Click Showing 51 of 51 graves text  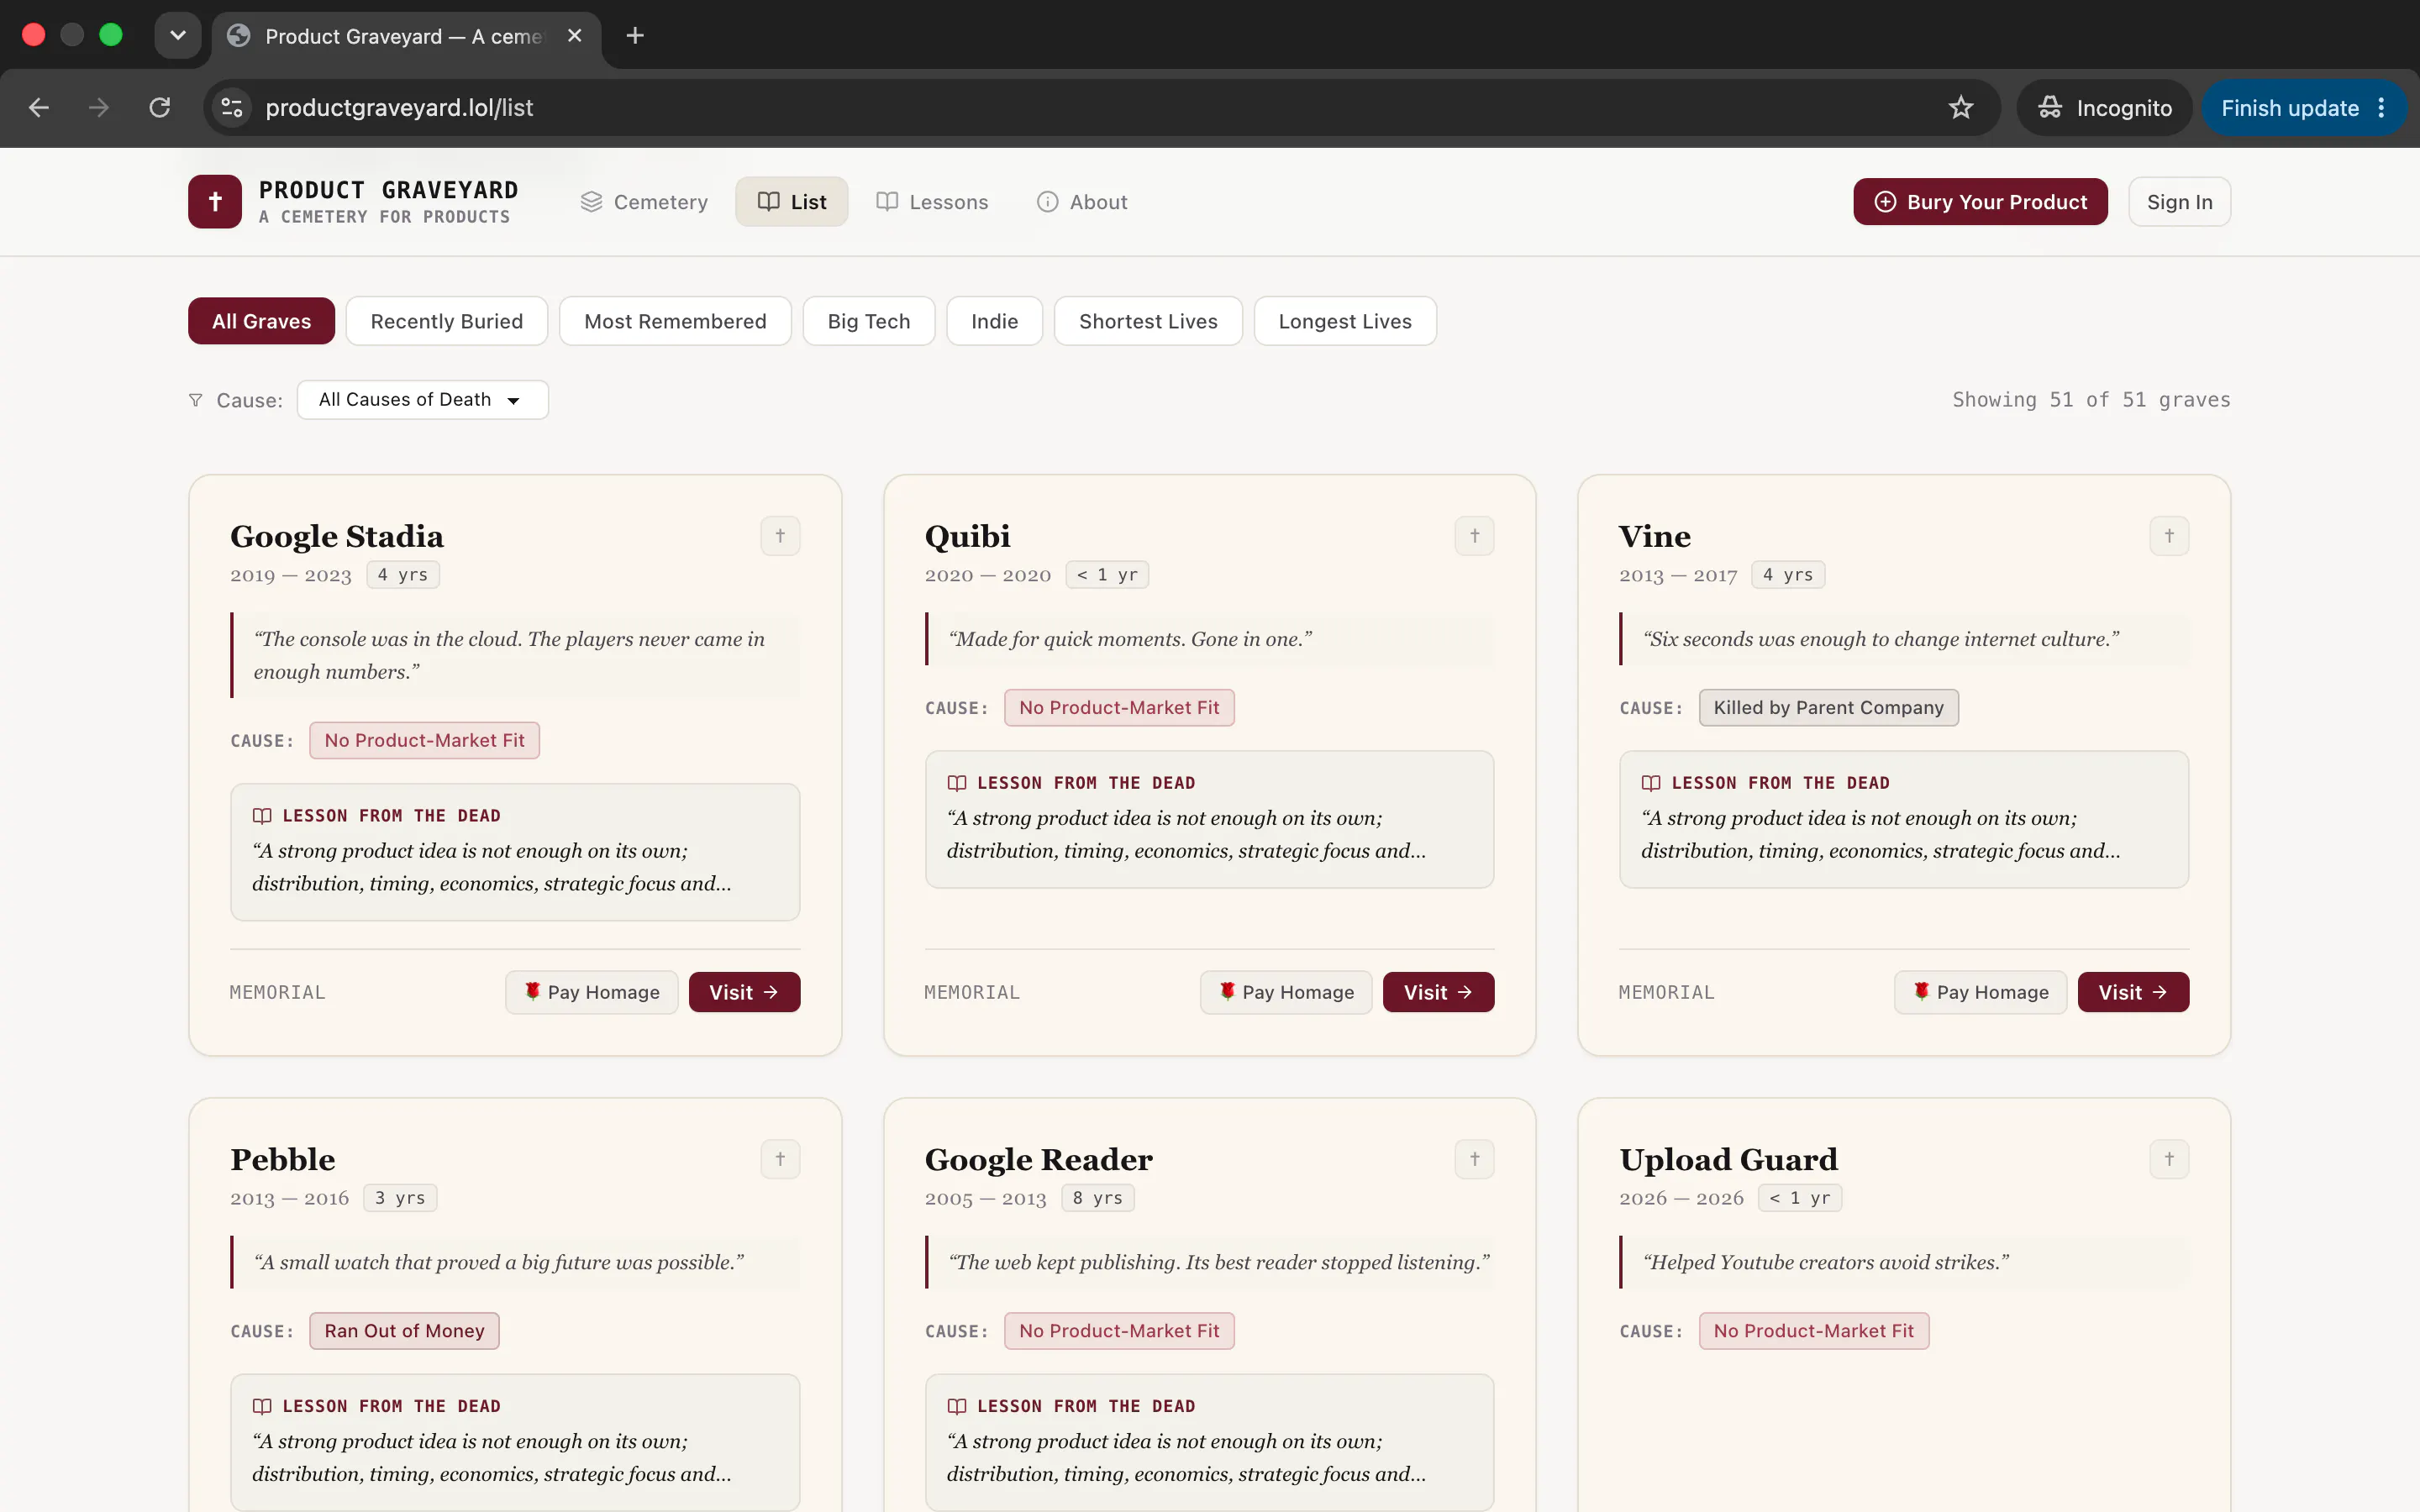coord(2091,400)
